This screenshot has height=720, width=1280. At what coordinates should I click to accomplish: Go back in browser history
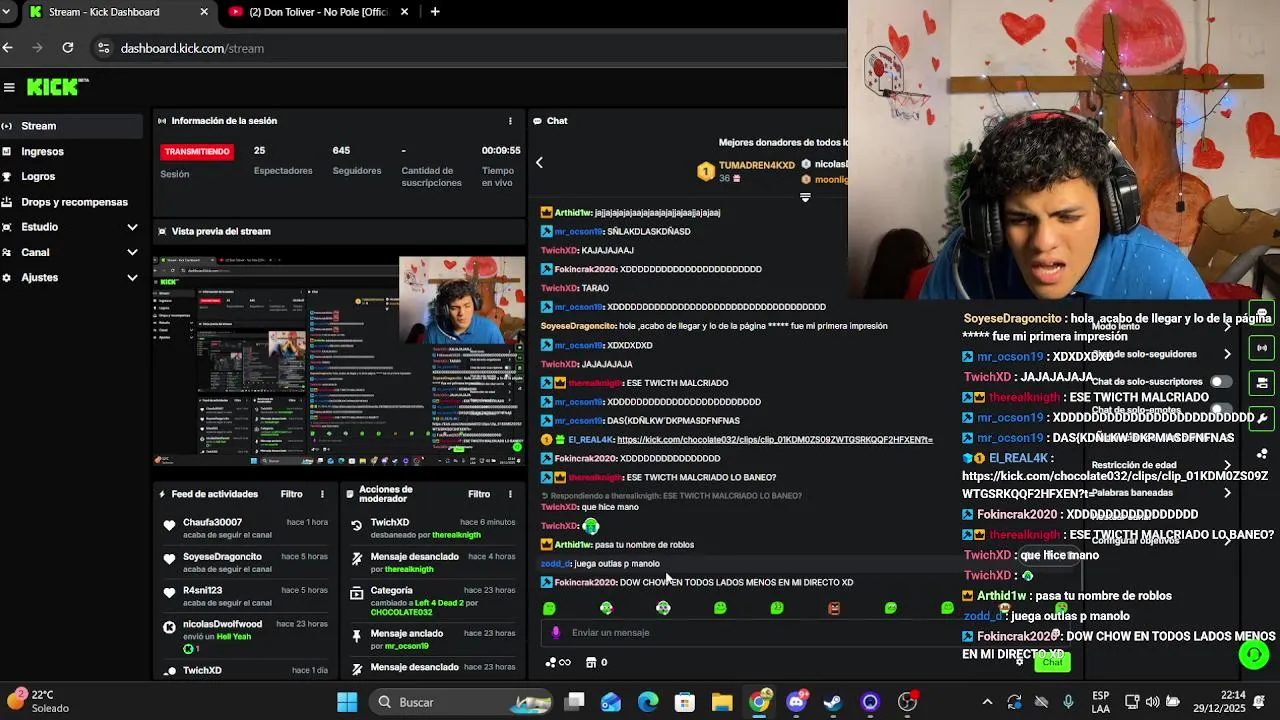tap(8, 48)
